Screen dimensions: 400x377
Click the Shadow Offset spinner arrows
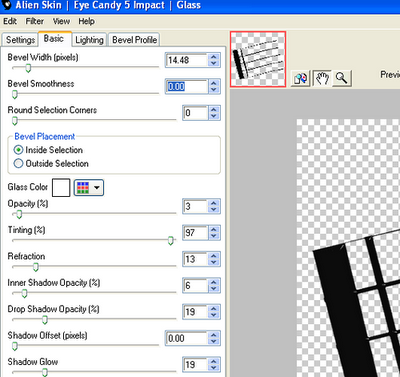pos(214,338)
